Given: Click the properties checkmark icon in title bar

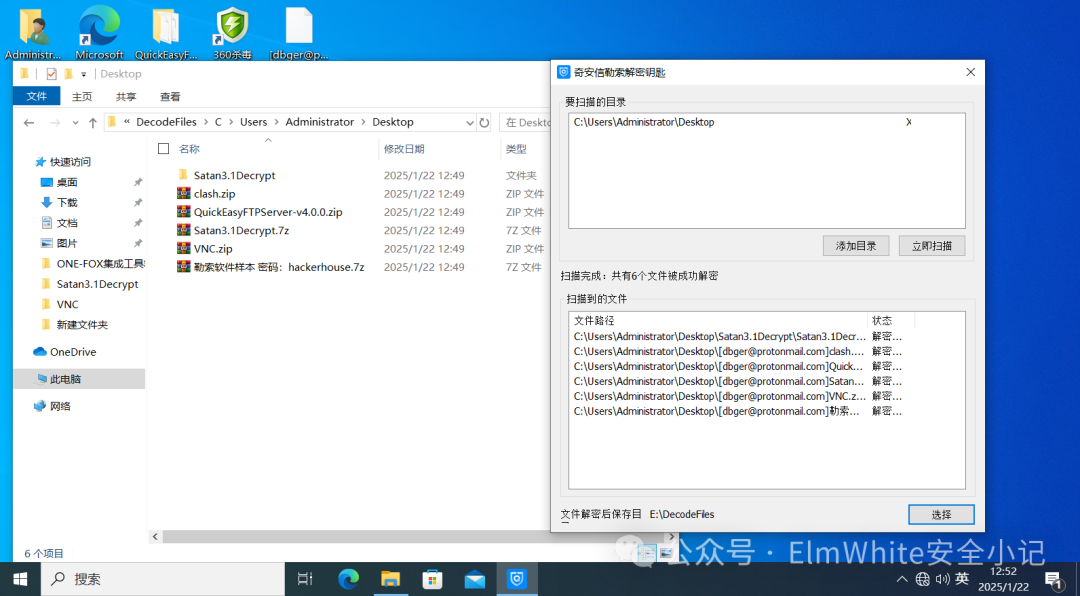Looking at the screenshot, I should tap(51, 74).
